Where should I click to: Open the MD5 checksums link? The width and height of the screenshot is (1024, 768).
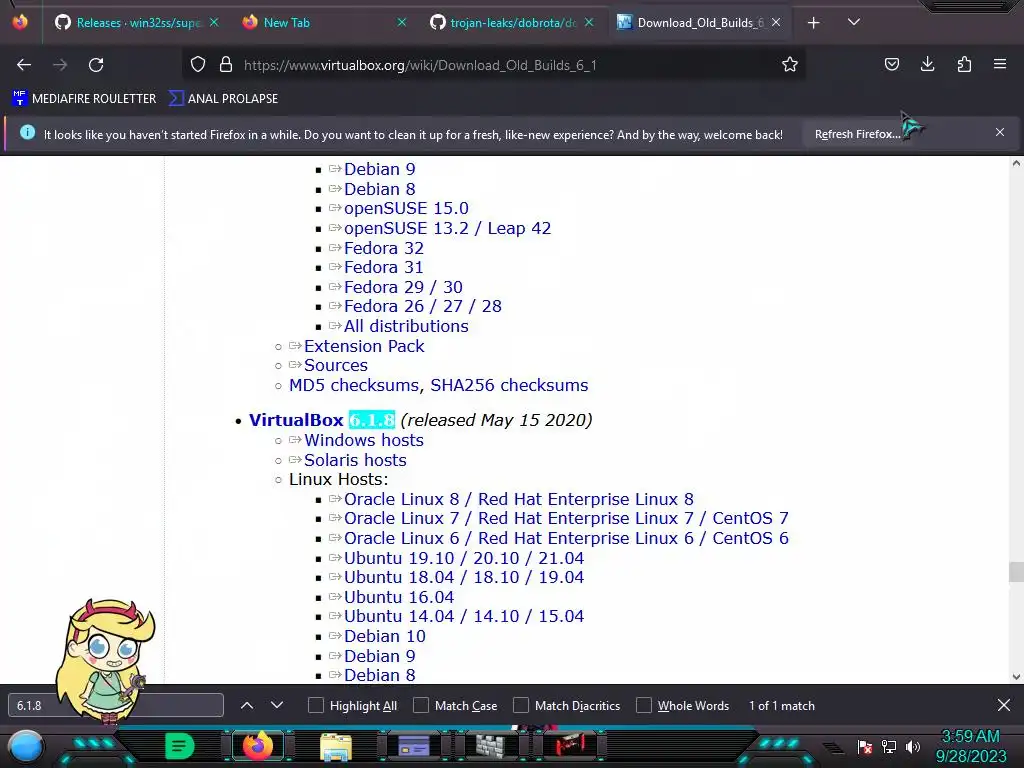click(x=353, y=385)
